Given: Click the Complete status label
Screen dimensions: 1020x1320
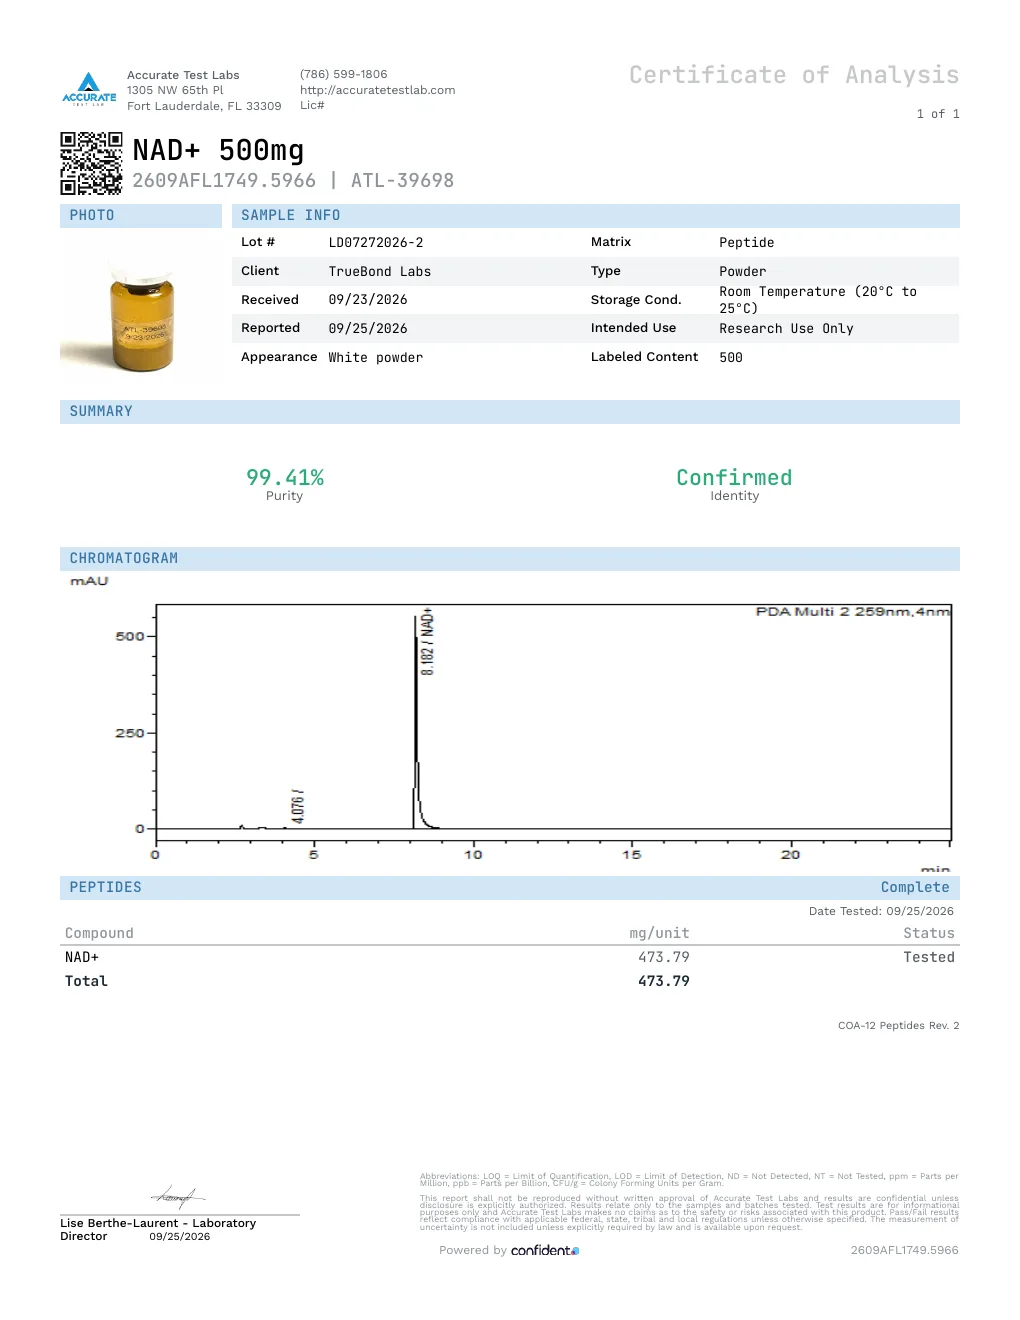Looking at the screenshot, I should 915,888.
